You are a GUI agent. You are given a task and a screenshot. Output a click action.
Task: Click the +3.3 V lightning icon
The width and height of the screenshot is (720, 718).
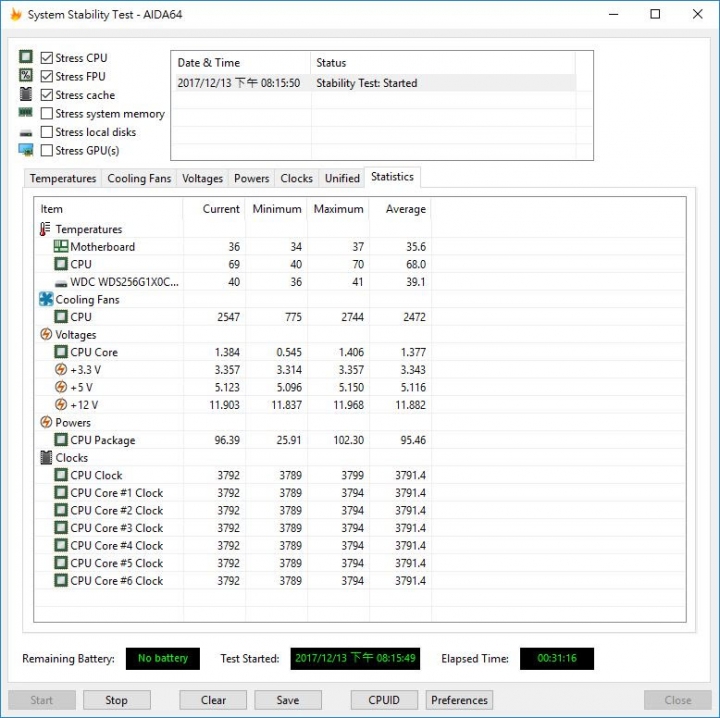click(61, 369)
